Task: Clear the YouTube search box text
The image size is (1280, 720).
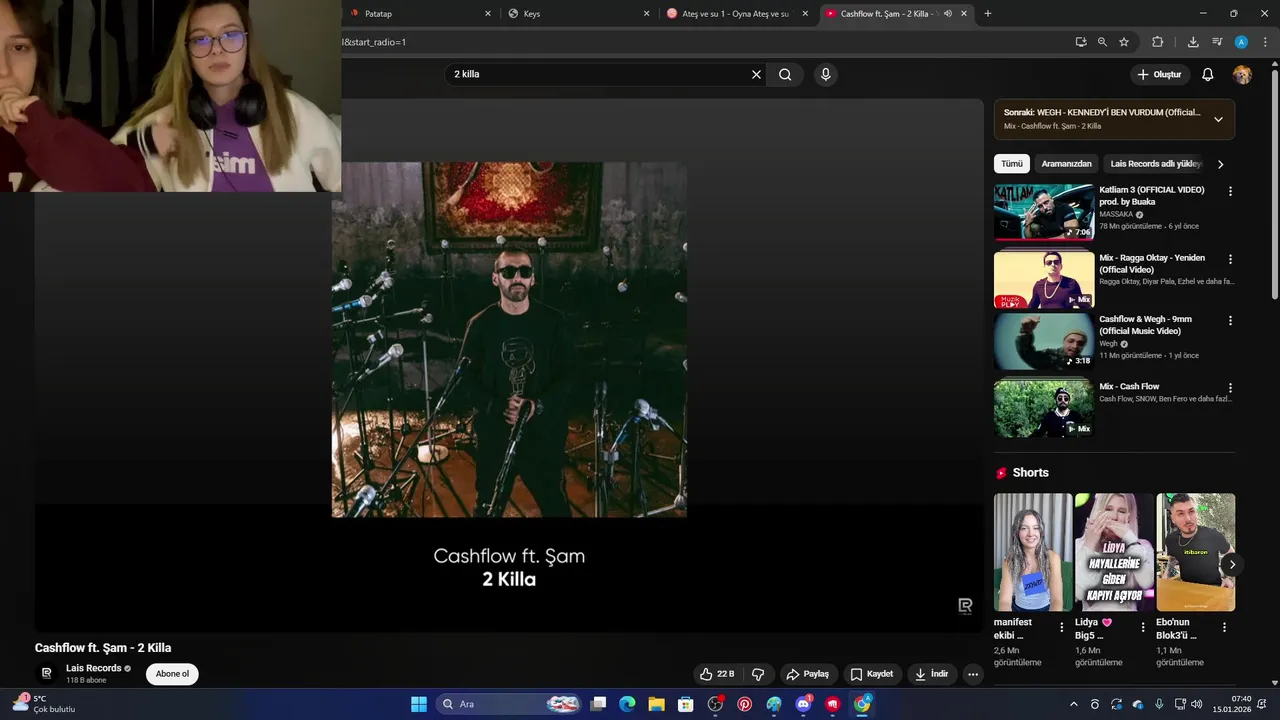Action: pyautogui.click(x=756, y=74)
